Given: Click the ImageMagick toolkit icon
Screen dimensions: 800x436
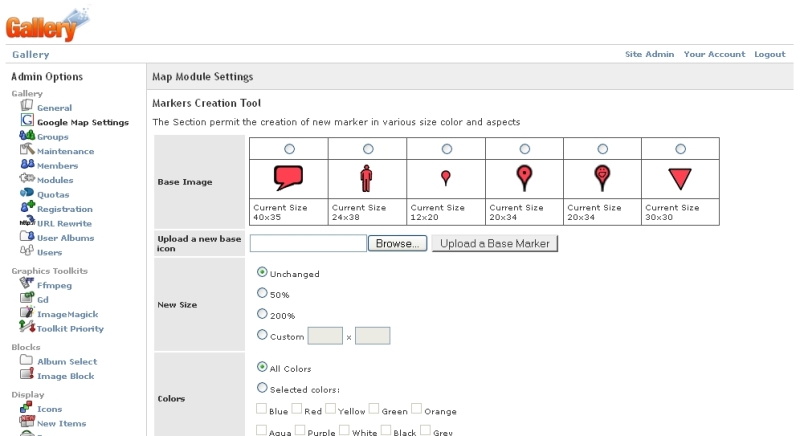Looking at the screenshot, I should click(x=27, y=312).
